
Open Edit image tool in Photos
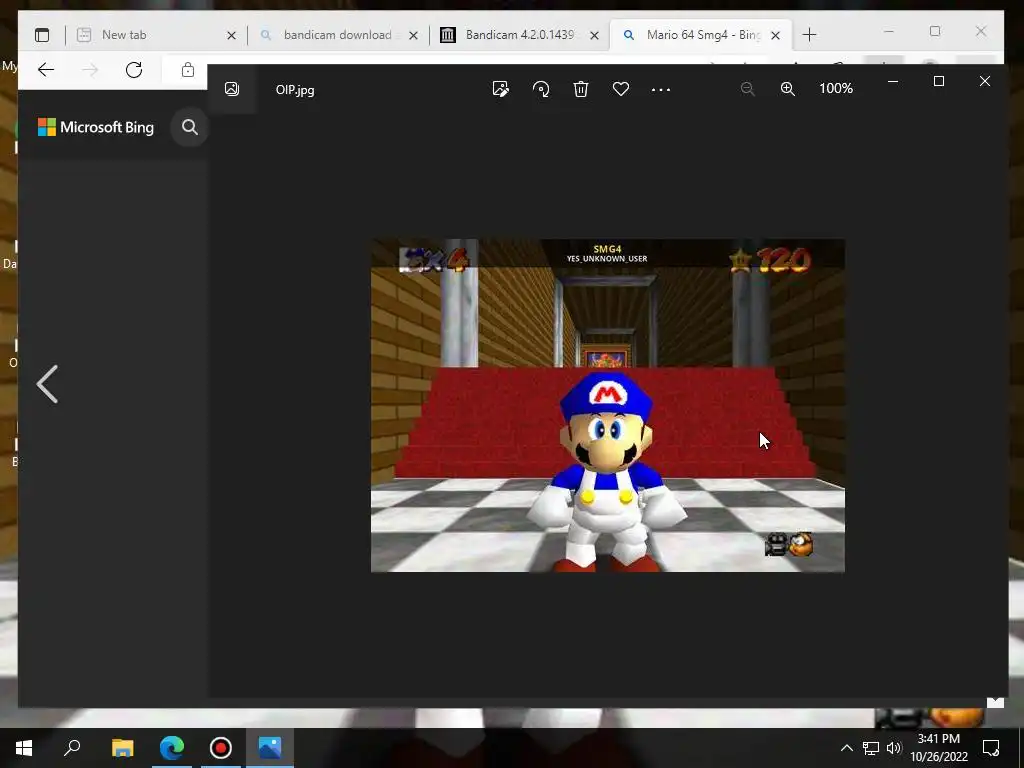(x=501, y=89)
